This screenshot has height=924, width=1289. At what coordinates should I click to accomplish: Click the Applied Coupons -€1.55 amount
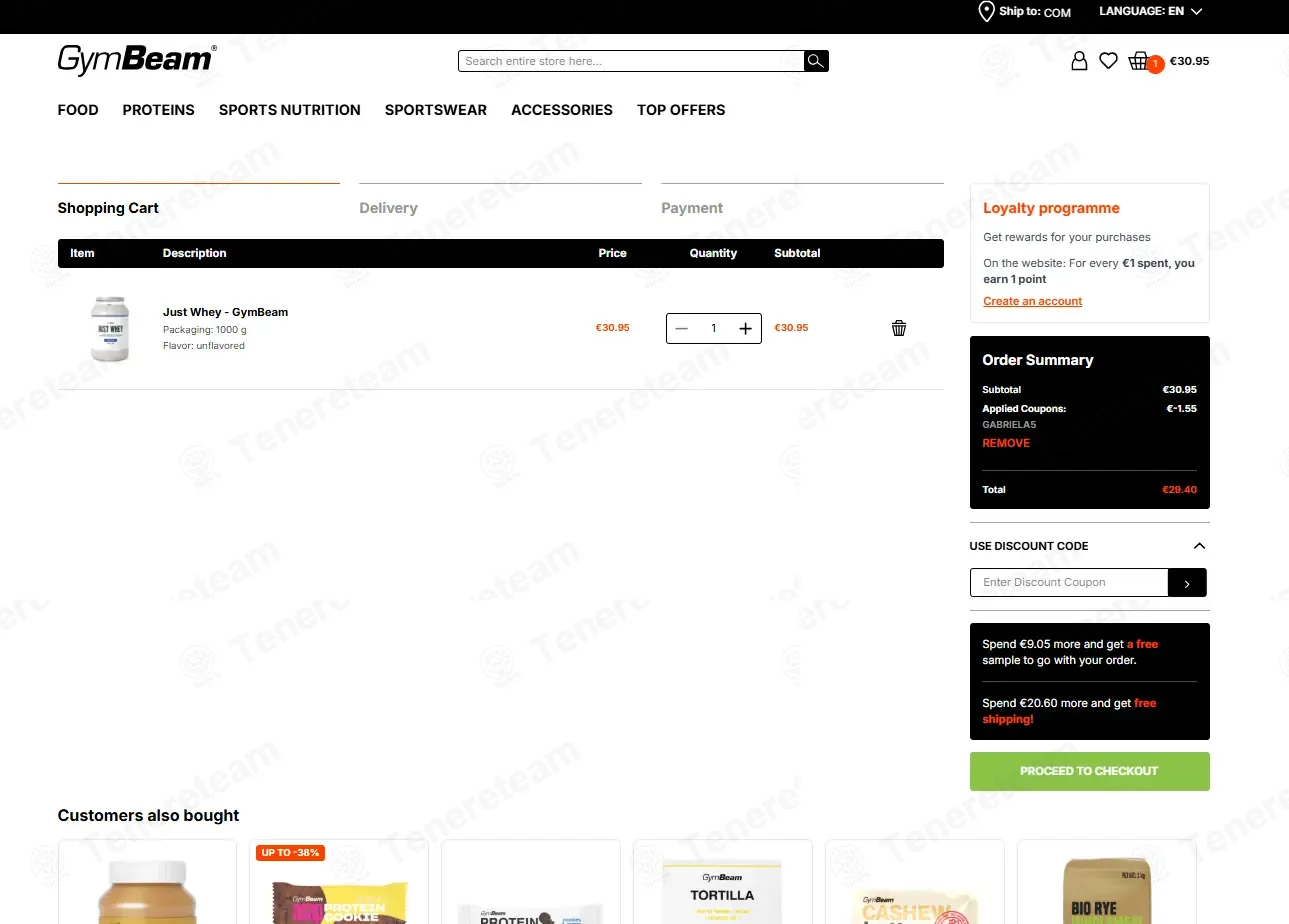point(1181,409)
